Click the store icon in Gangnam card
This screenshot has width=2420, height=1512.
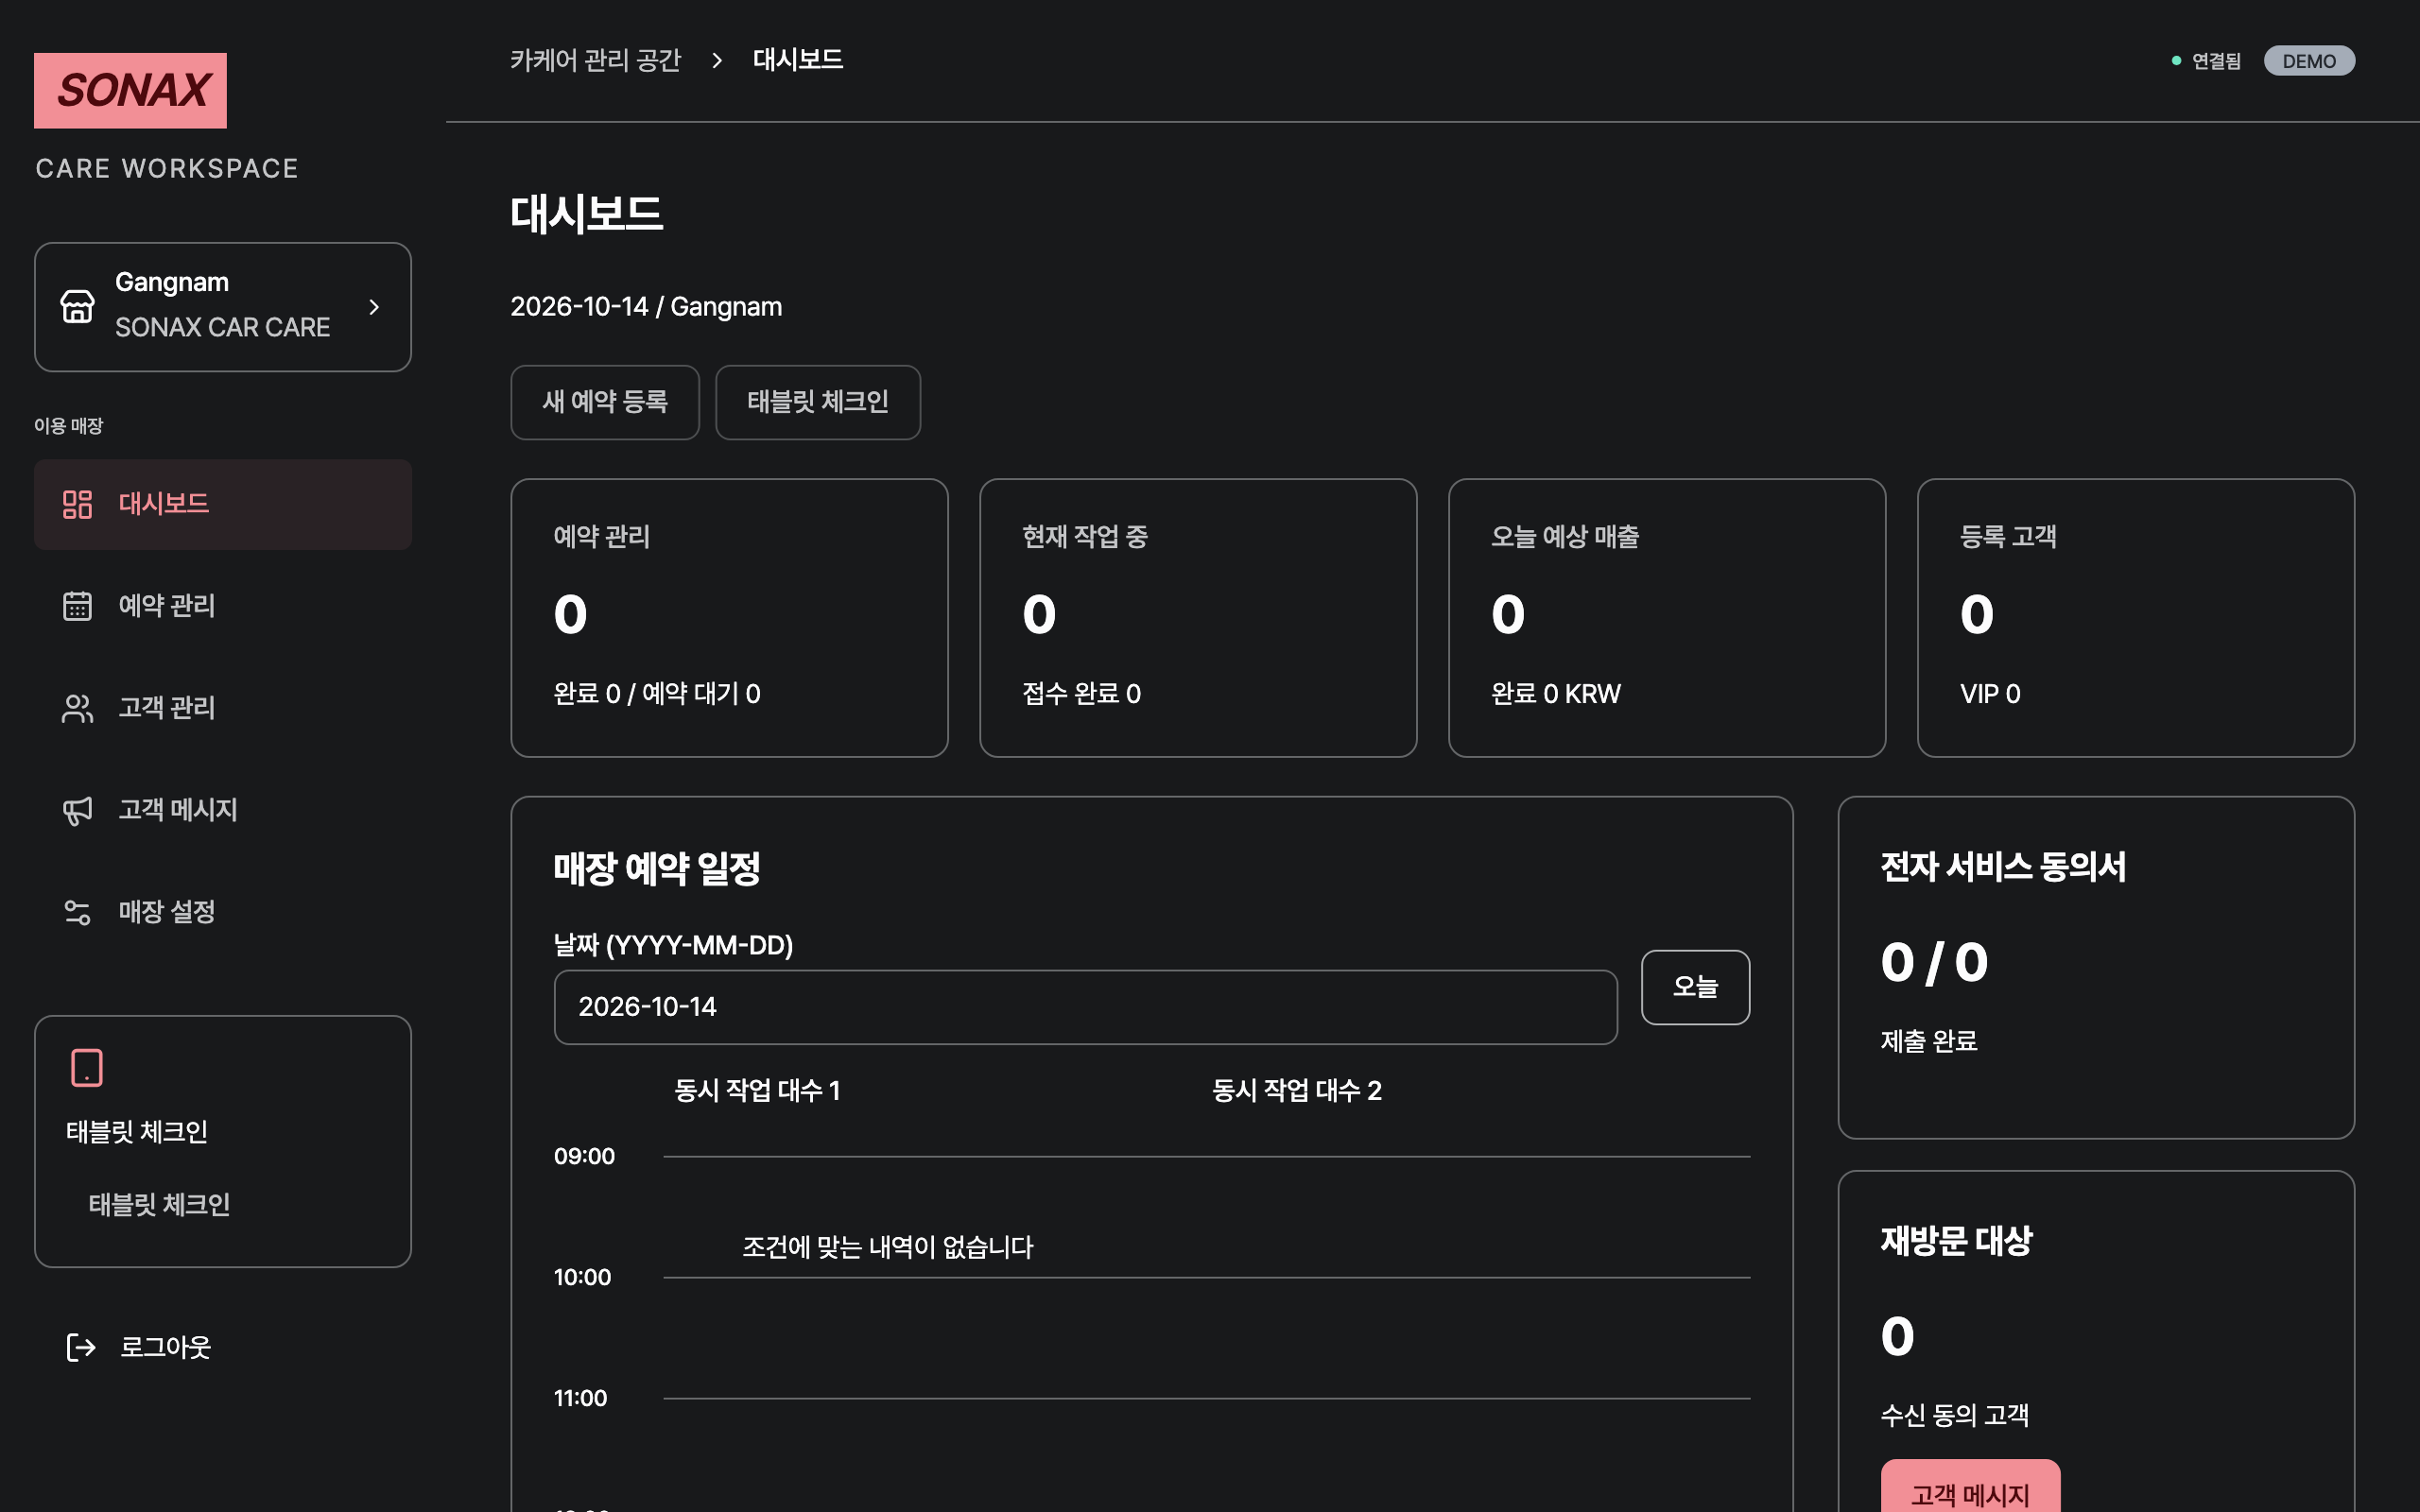click(x=77, y=306)
